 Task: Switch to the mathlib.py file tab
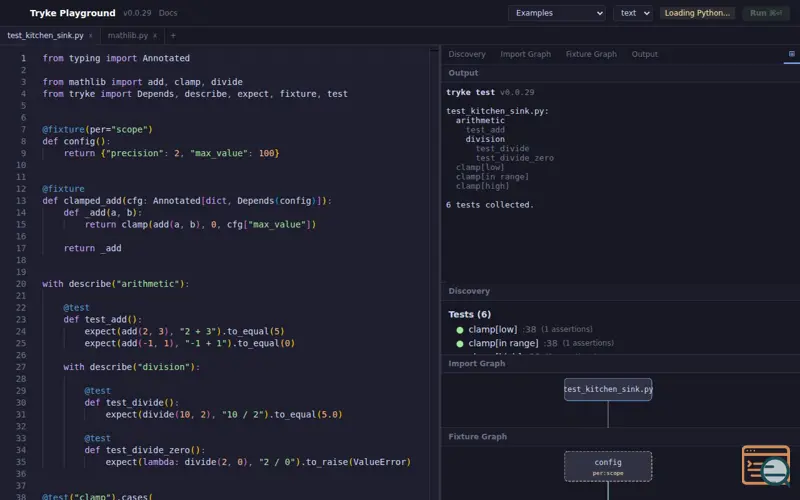[x=128, y=36]
